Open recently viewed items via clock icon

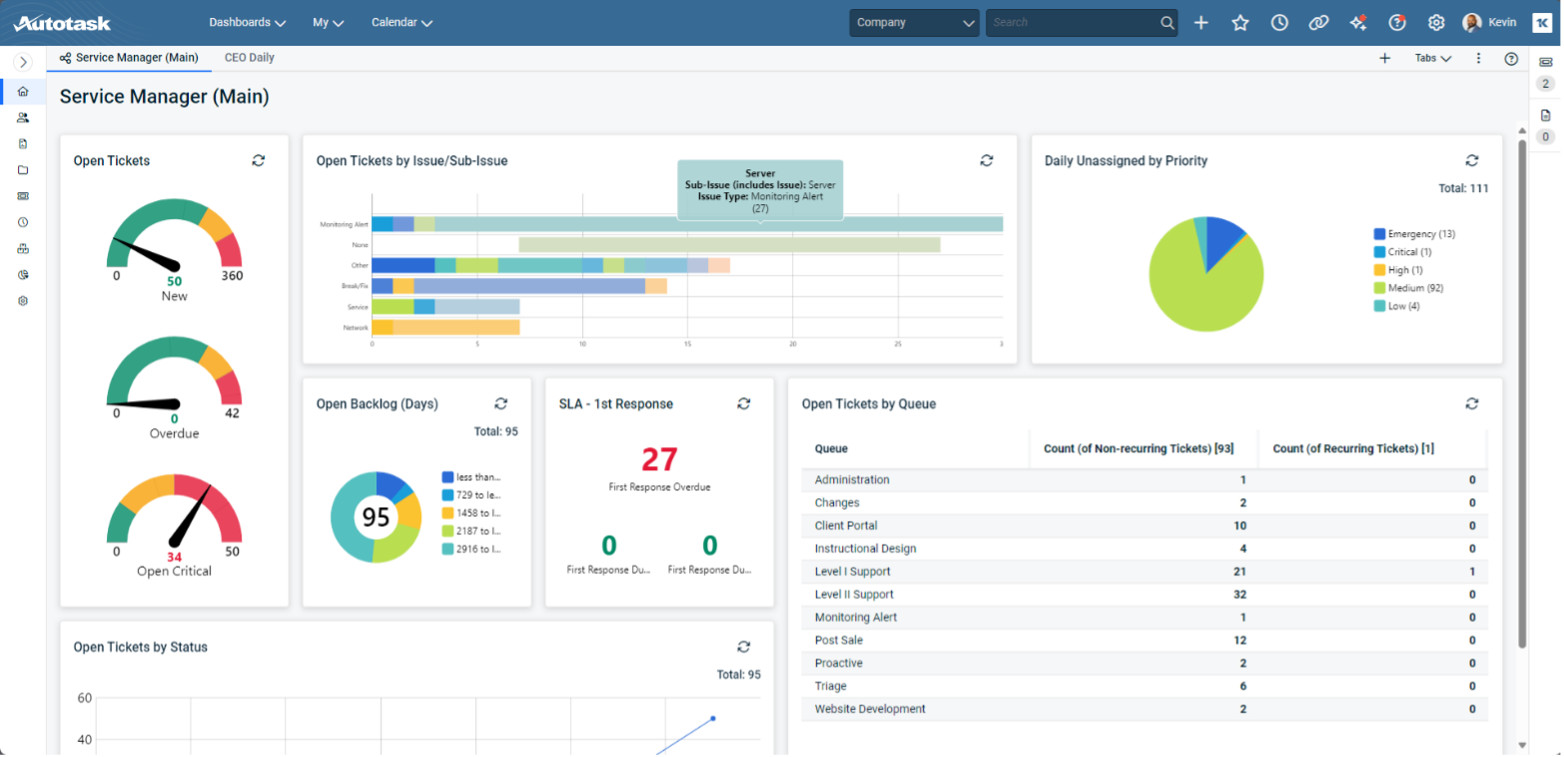(1279, 22)
